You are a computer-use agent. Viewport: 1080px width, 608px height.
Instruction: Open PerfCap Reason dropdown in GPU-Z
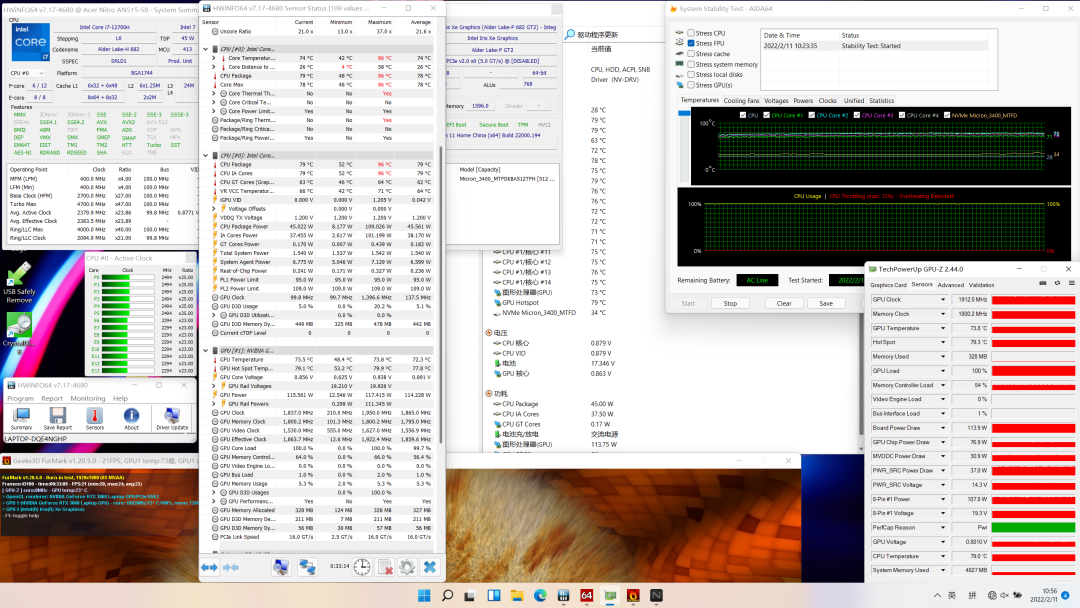point(943,527)
